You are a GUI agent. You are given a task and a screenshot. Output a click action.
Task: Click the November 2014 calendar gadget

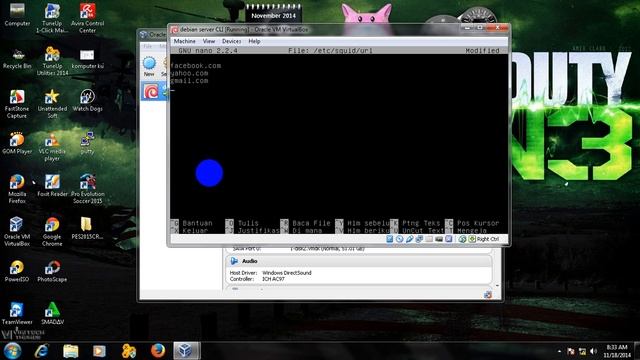coord(273,13)
